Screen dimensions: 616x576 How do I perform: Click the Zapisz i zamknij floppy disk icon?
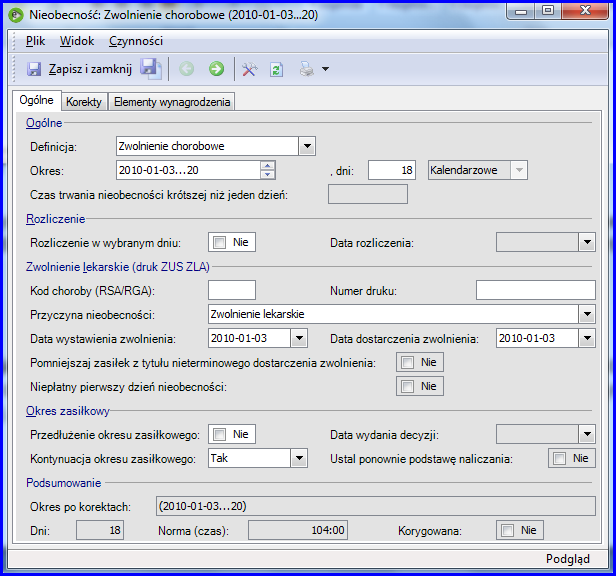[34, 69]
